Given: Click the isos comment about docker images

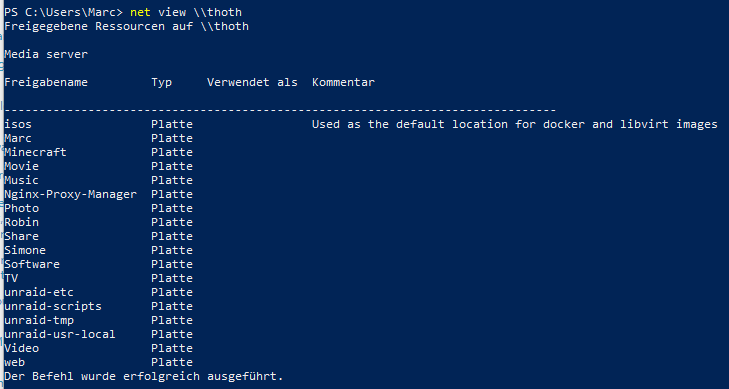Looking at the screenshot, I should (x=515, y=124).
